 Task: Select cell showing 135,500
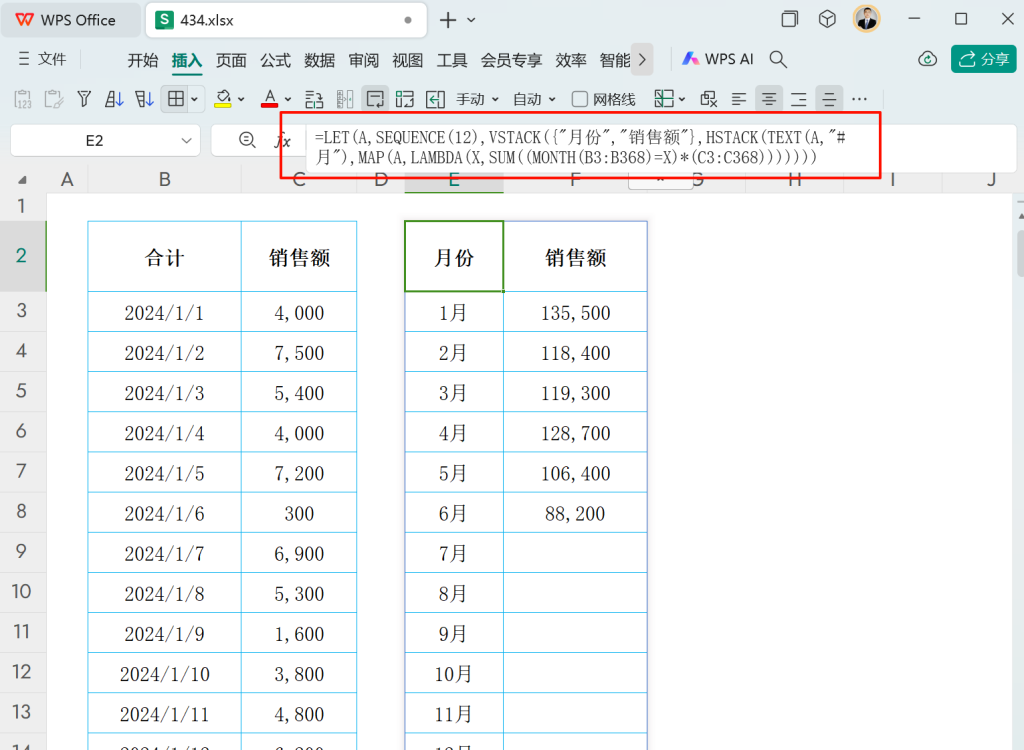[575, 312]
